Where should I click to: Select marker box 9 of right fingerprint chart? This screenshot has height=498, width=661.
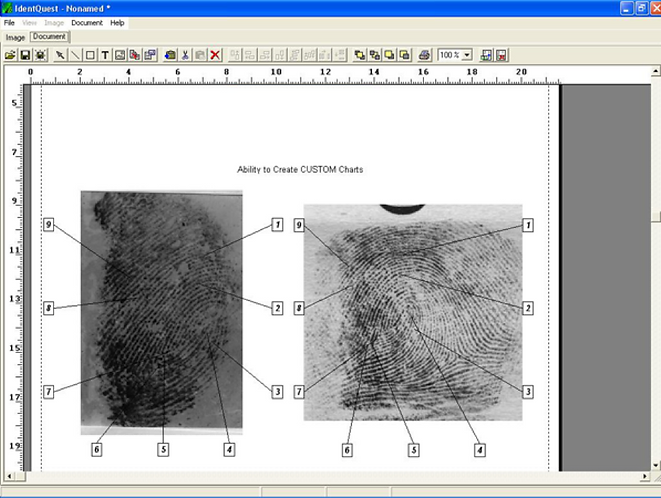(x=299, y=225)
